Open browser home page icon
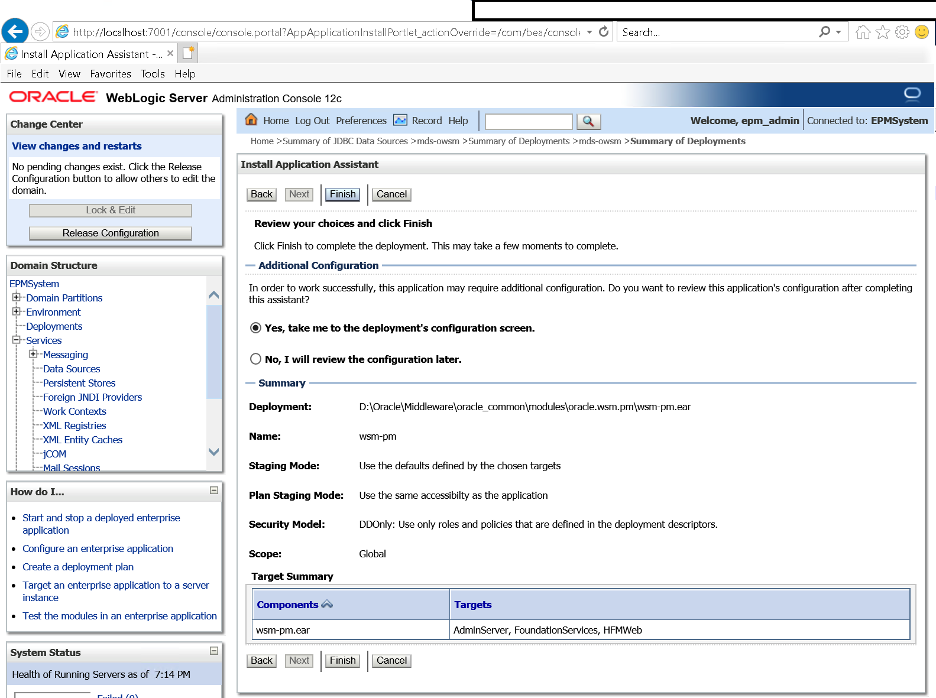 [x=863, y=32]
